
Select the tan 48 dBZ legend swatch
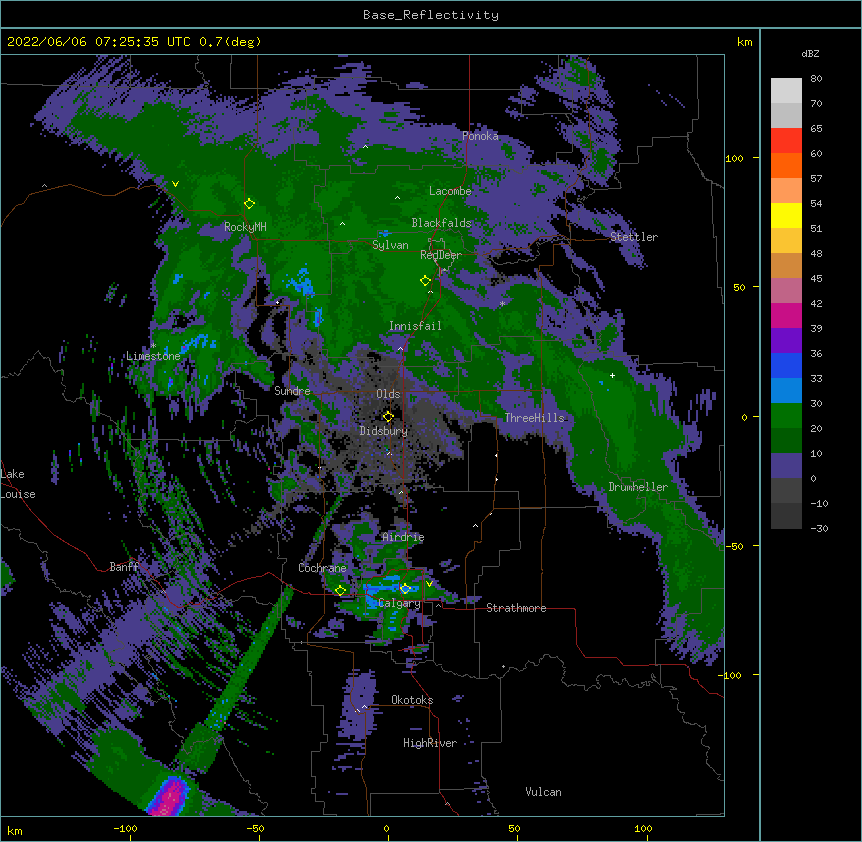pos(786,265)
